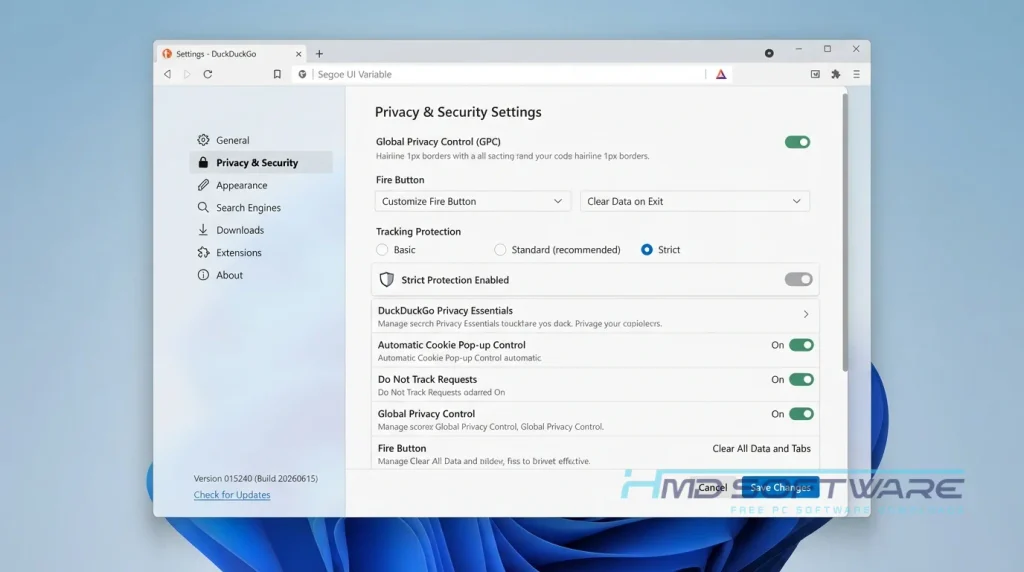Click the Downloads arrow icon
Screen dimensions: 1024x572
[x=203, y=230]
